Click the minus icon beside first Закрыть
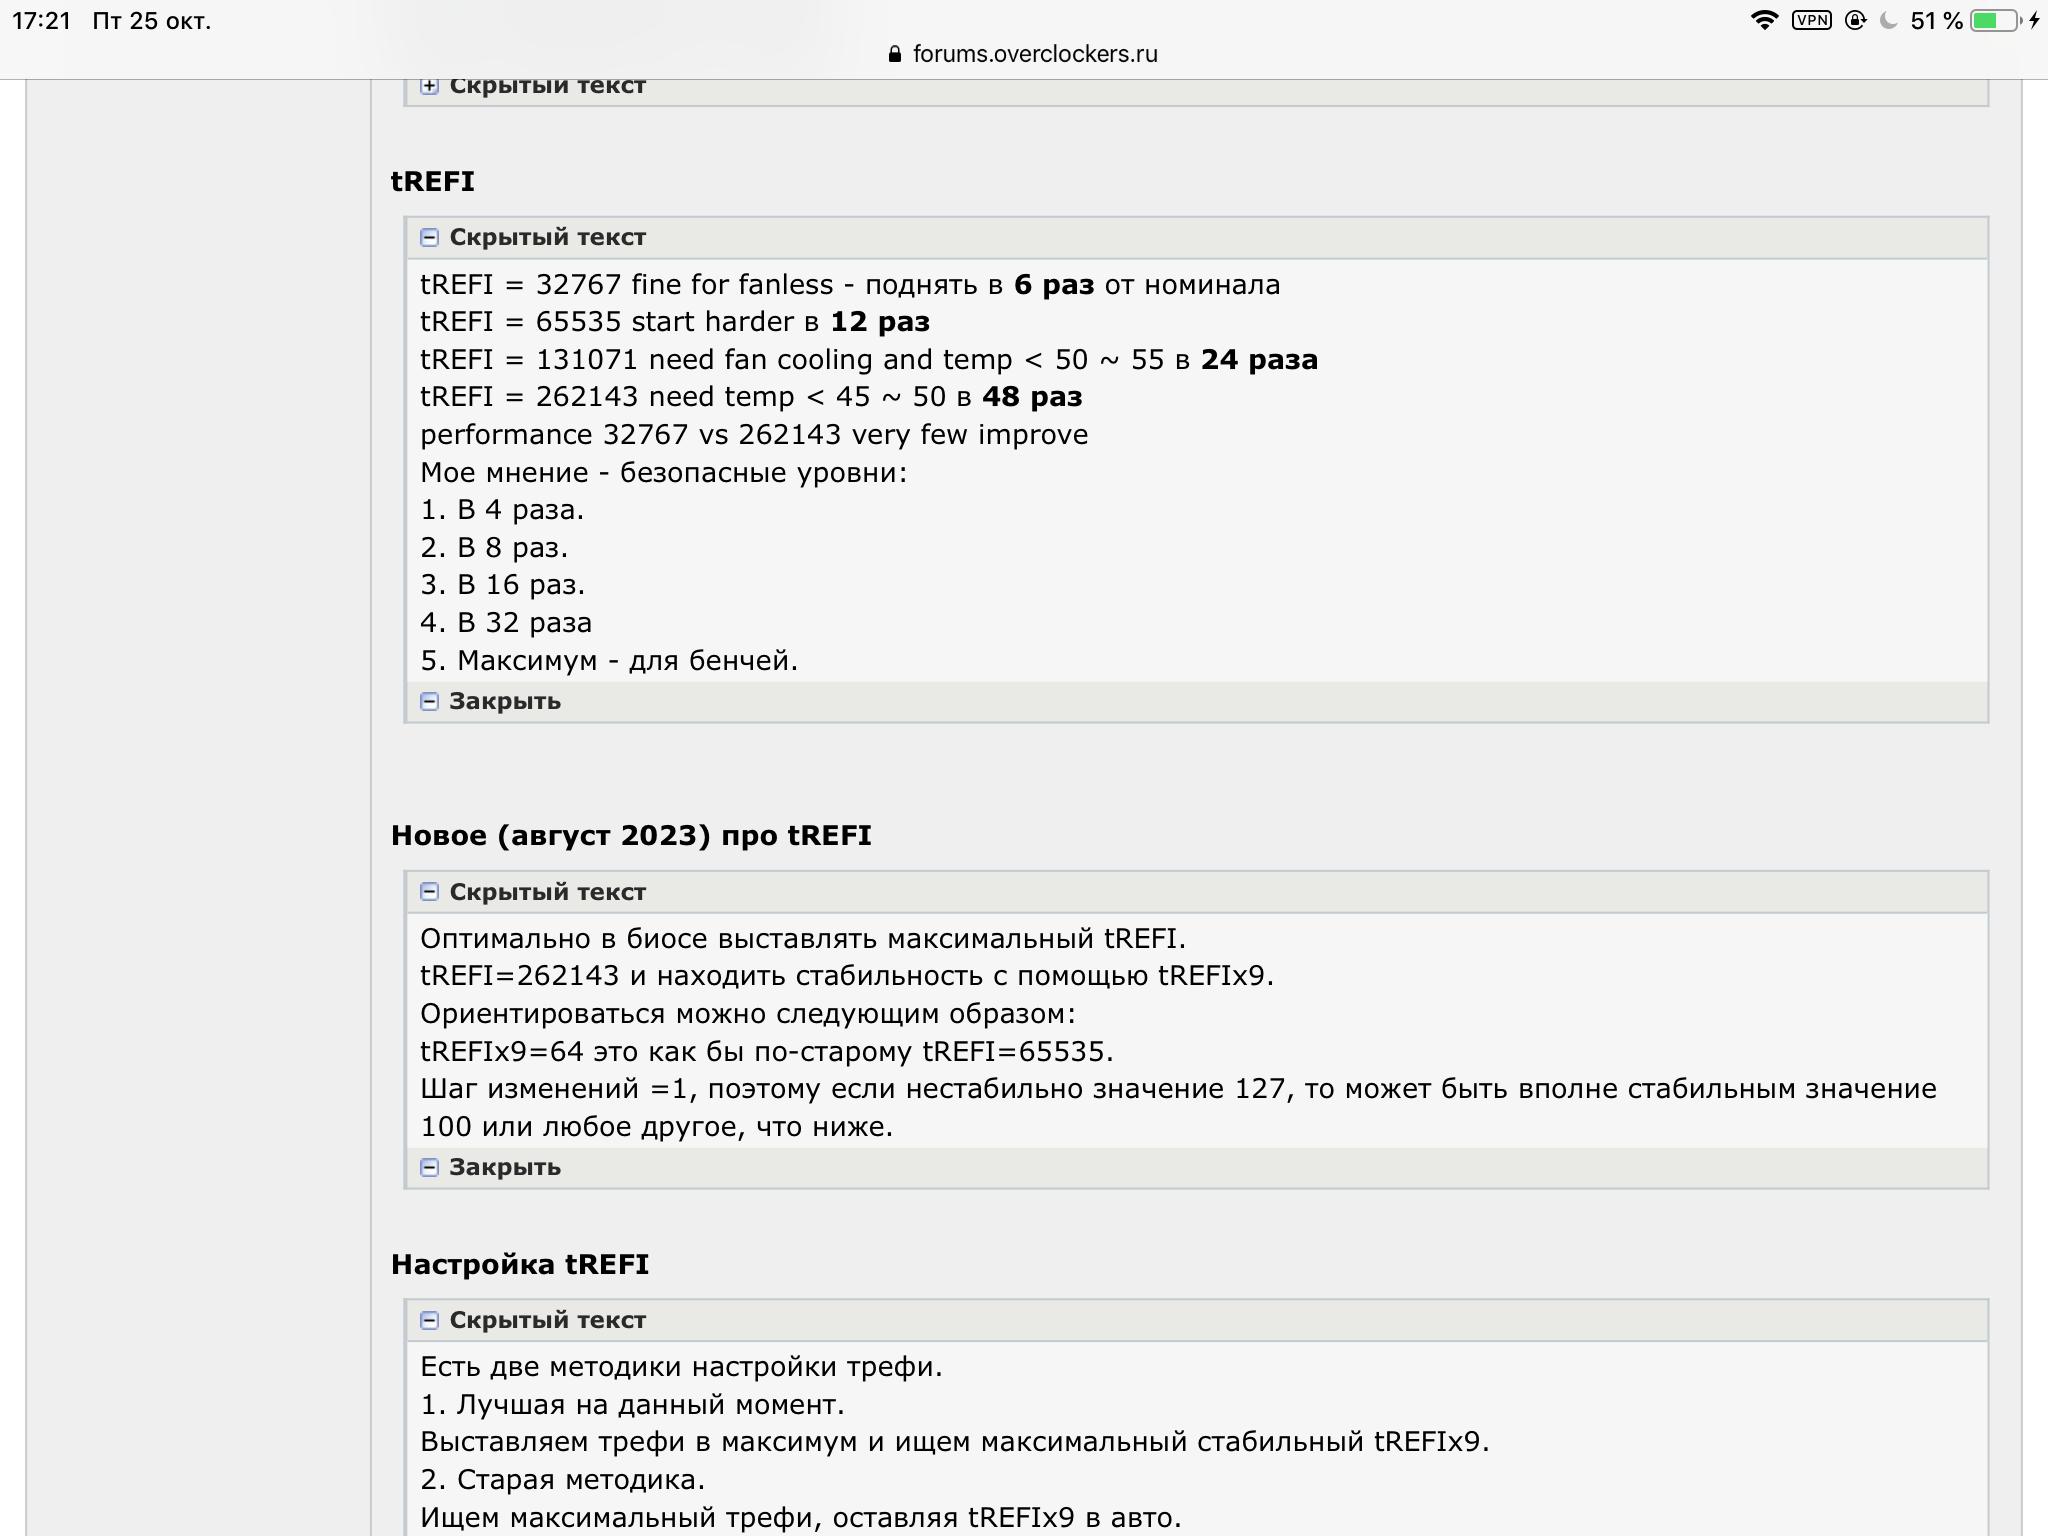The width and height of the screenshot is (2048, 1536). click(429, 702)
